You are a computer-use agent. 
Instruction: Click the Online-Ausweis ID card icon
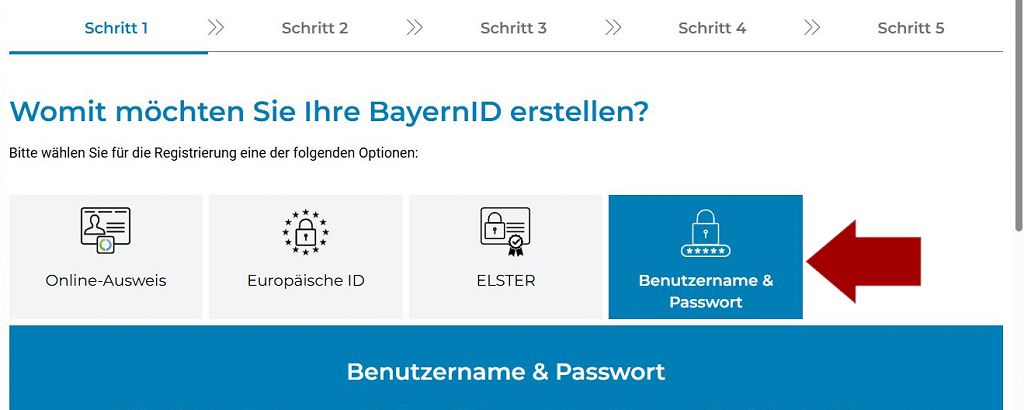coord(106,231)
